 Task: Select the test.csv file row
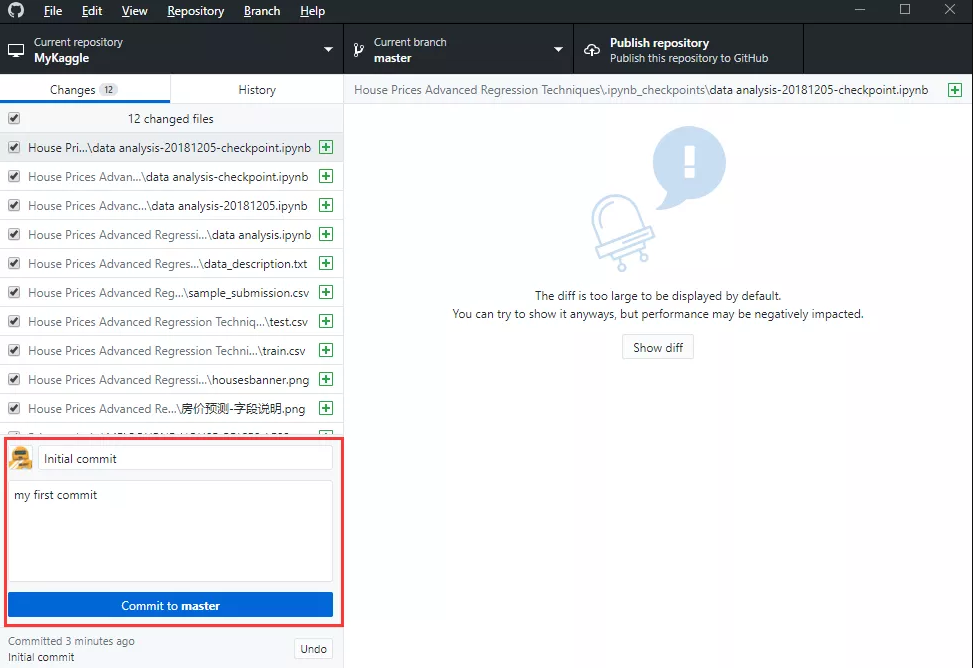pyautogui.click(x=171, y=321)
